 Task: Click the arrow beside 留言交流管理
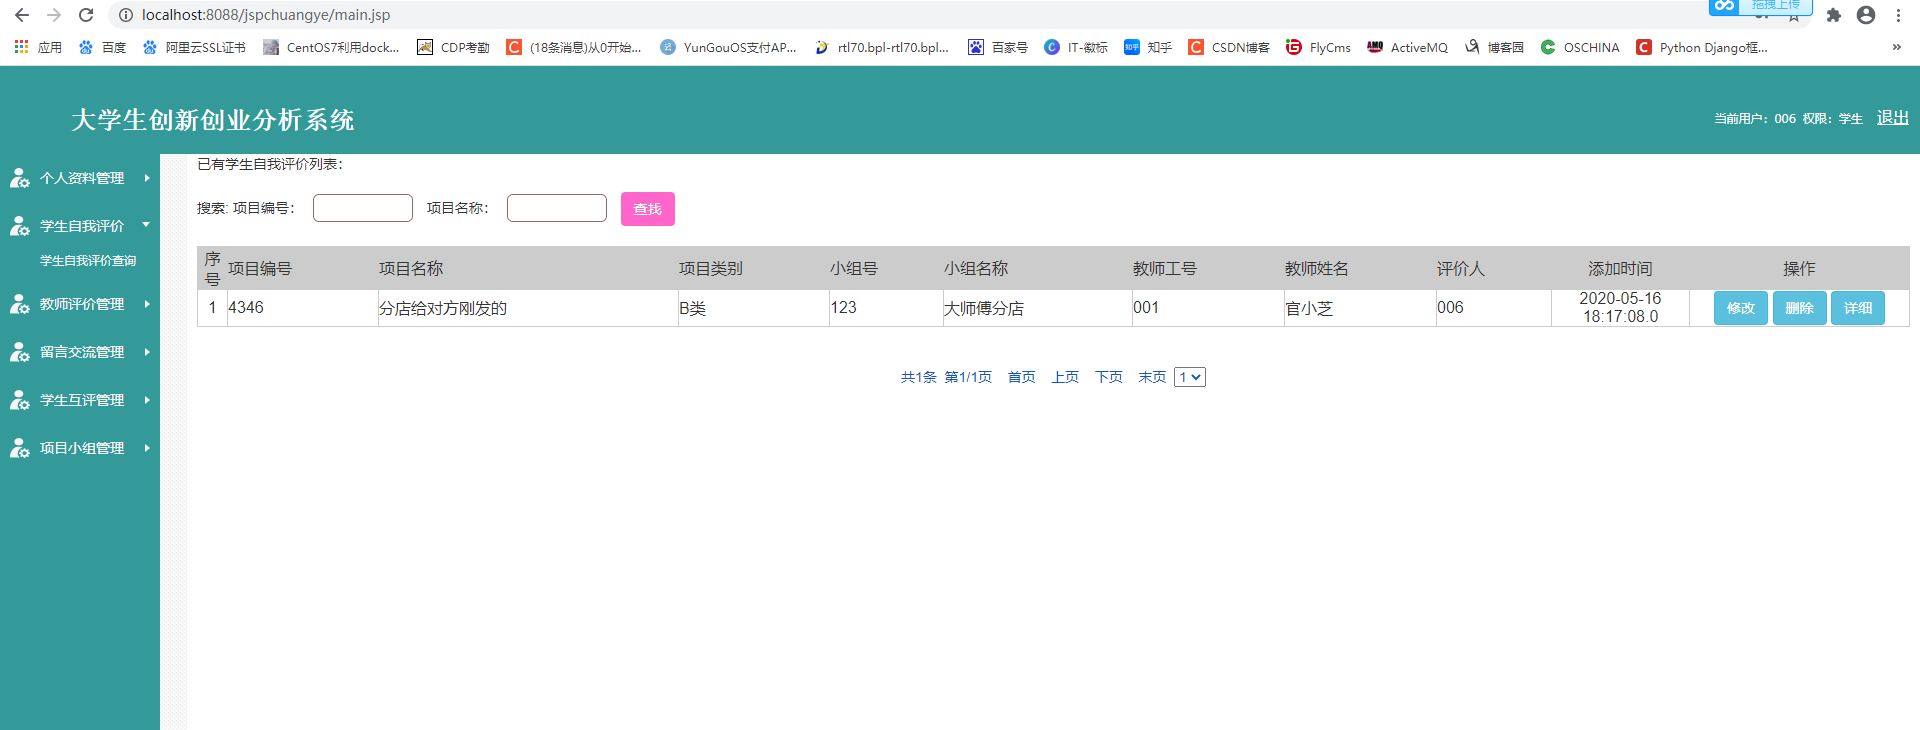pyautogui.click(x=147, y=352)
